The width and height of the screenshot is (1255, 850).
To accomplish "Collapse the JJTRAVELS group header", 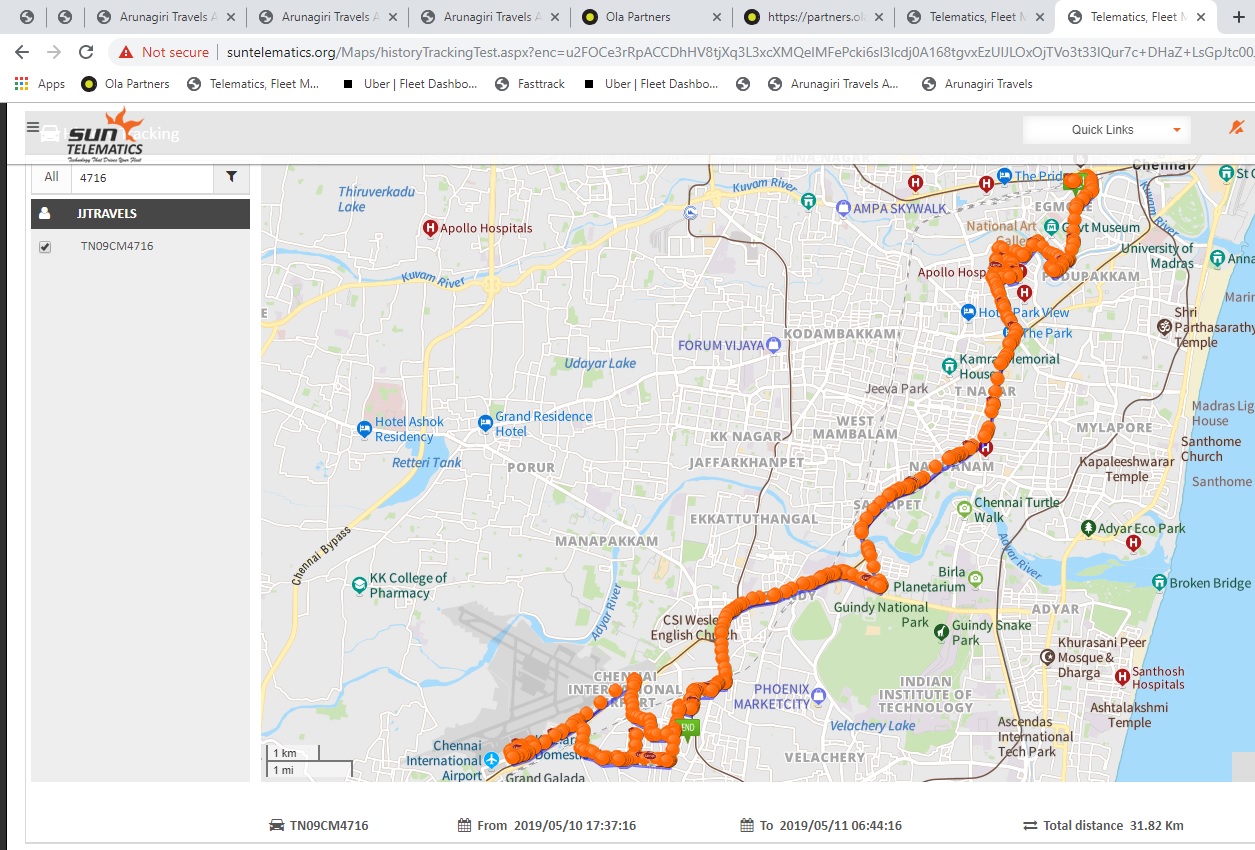I will coord(141,214).
